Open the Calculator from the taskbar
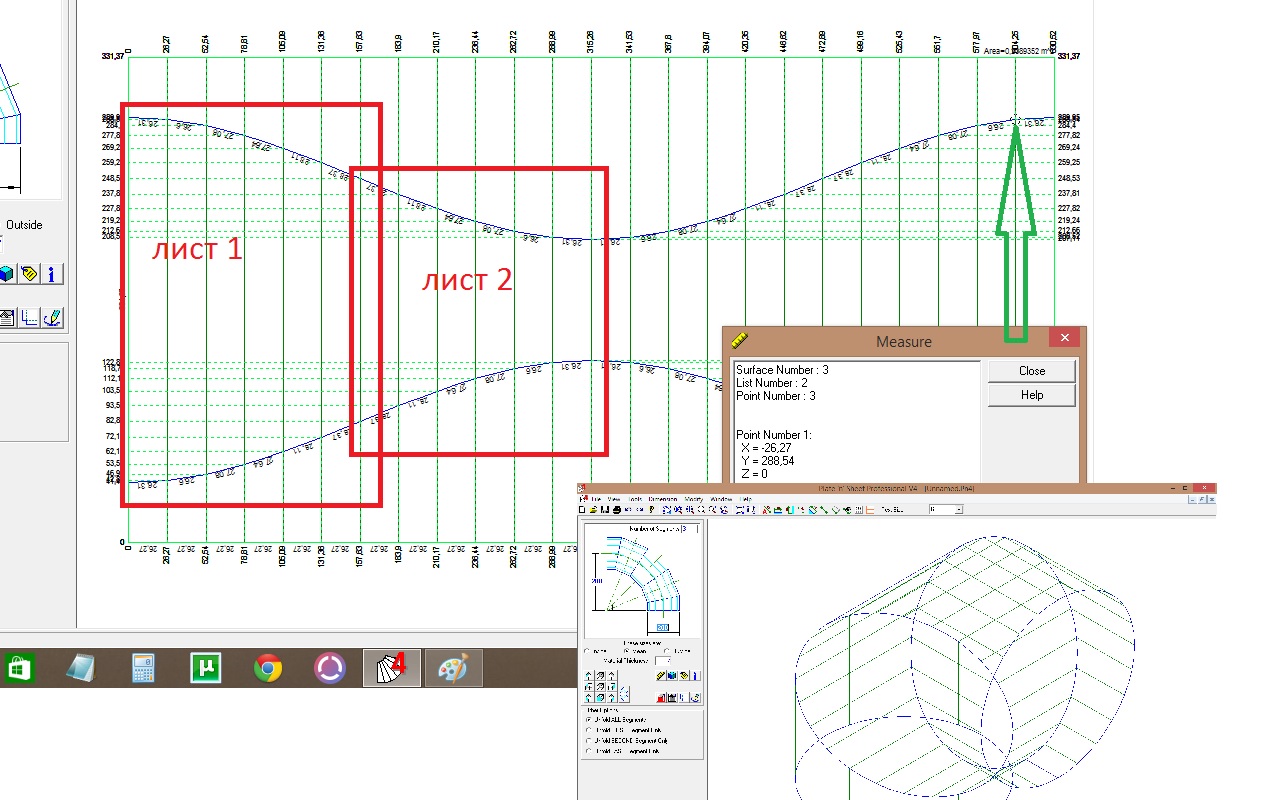 click(145, 667)
